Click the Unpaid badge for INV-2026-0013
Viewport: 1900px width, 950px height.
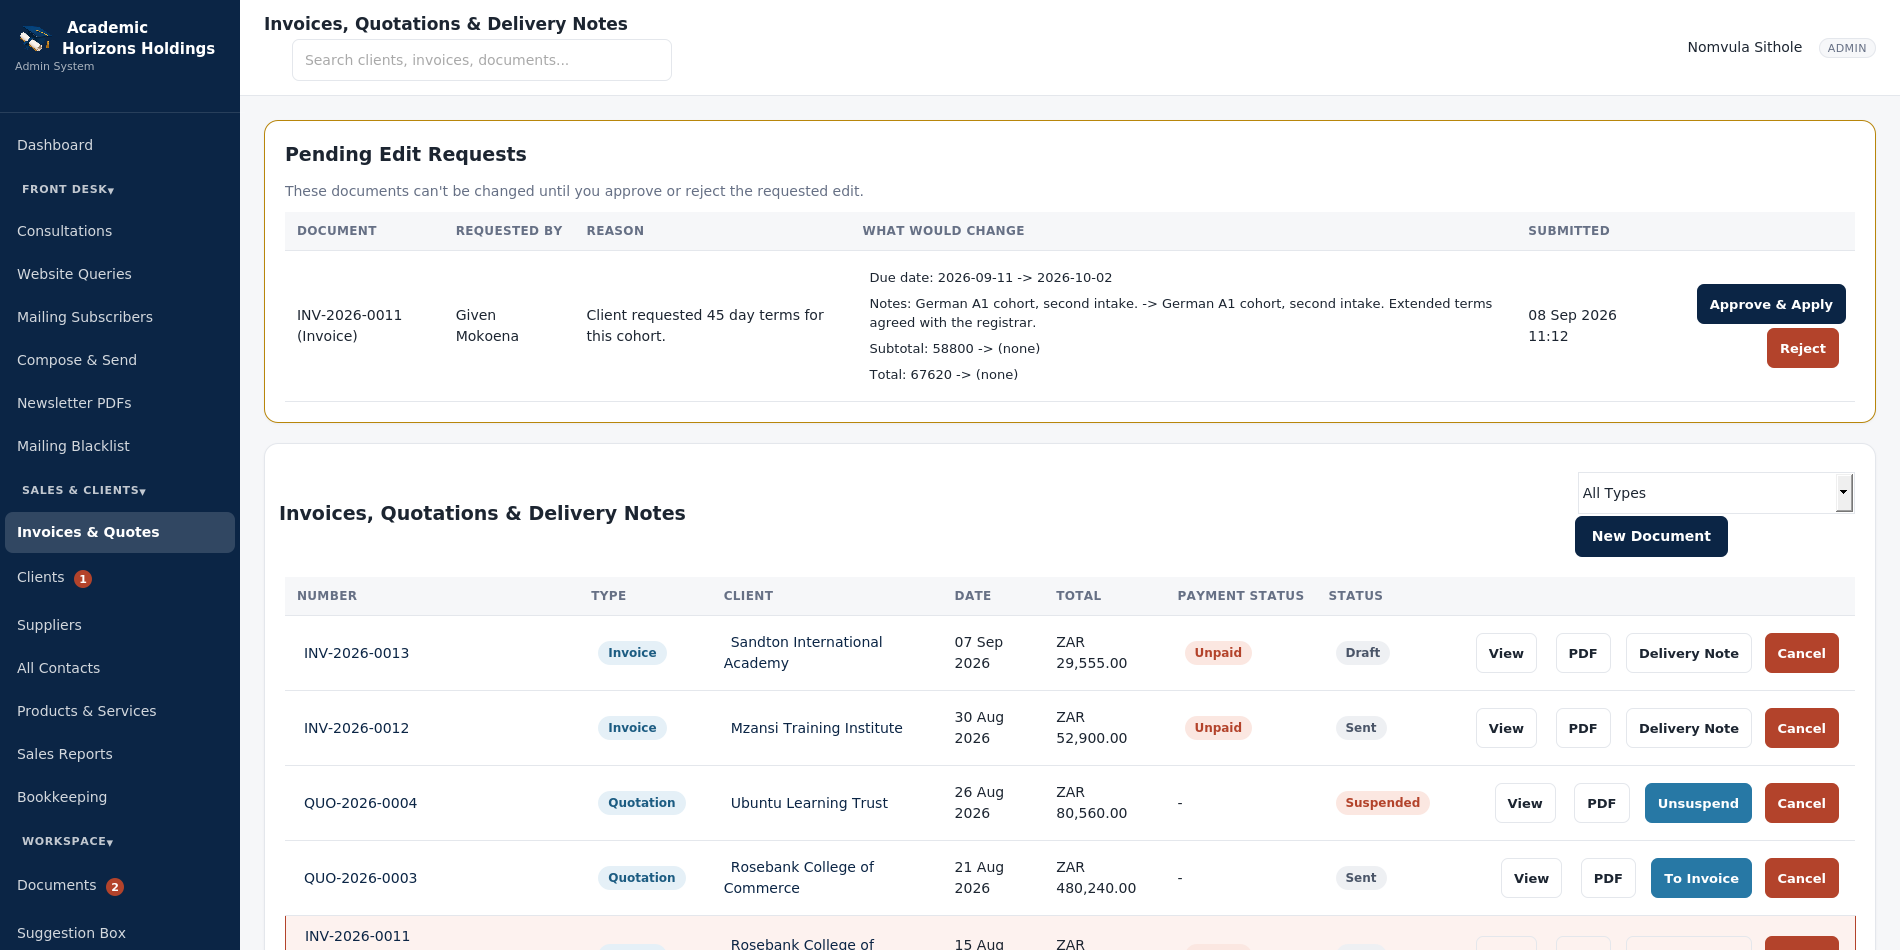click(1218, 653)
